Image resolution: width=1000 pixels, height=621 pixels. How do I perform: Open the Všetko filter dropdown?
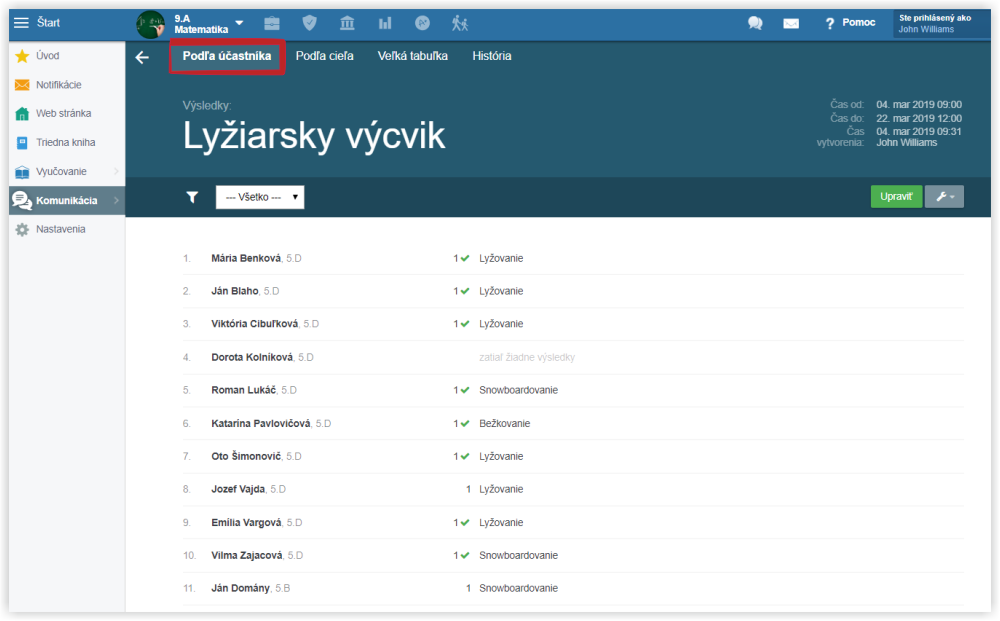pos(260,198)
